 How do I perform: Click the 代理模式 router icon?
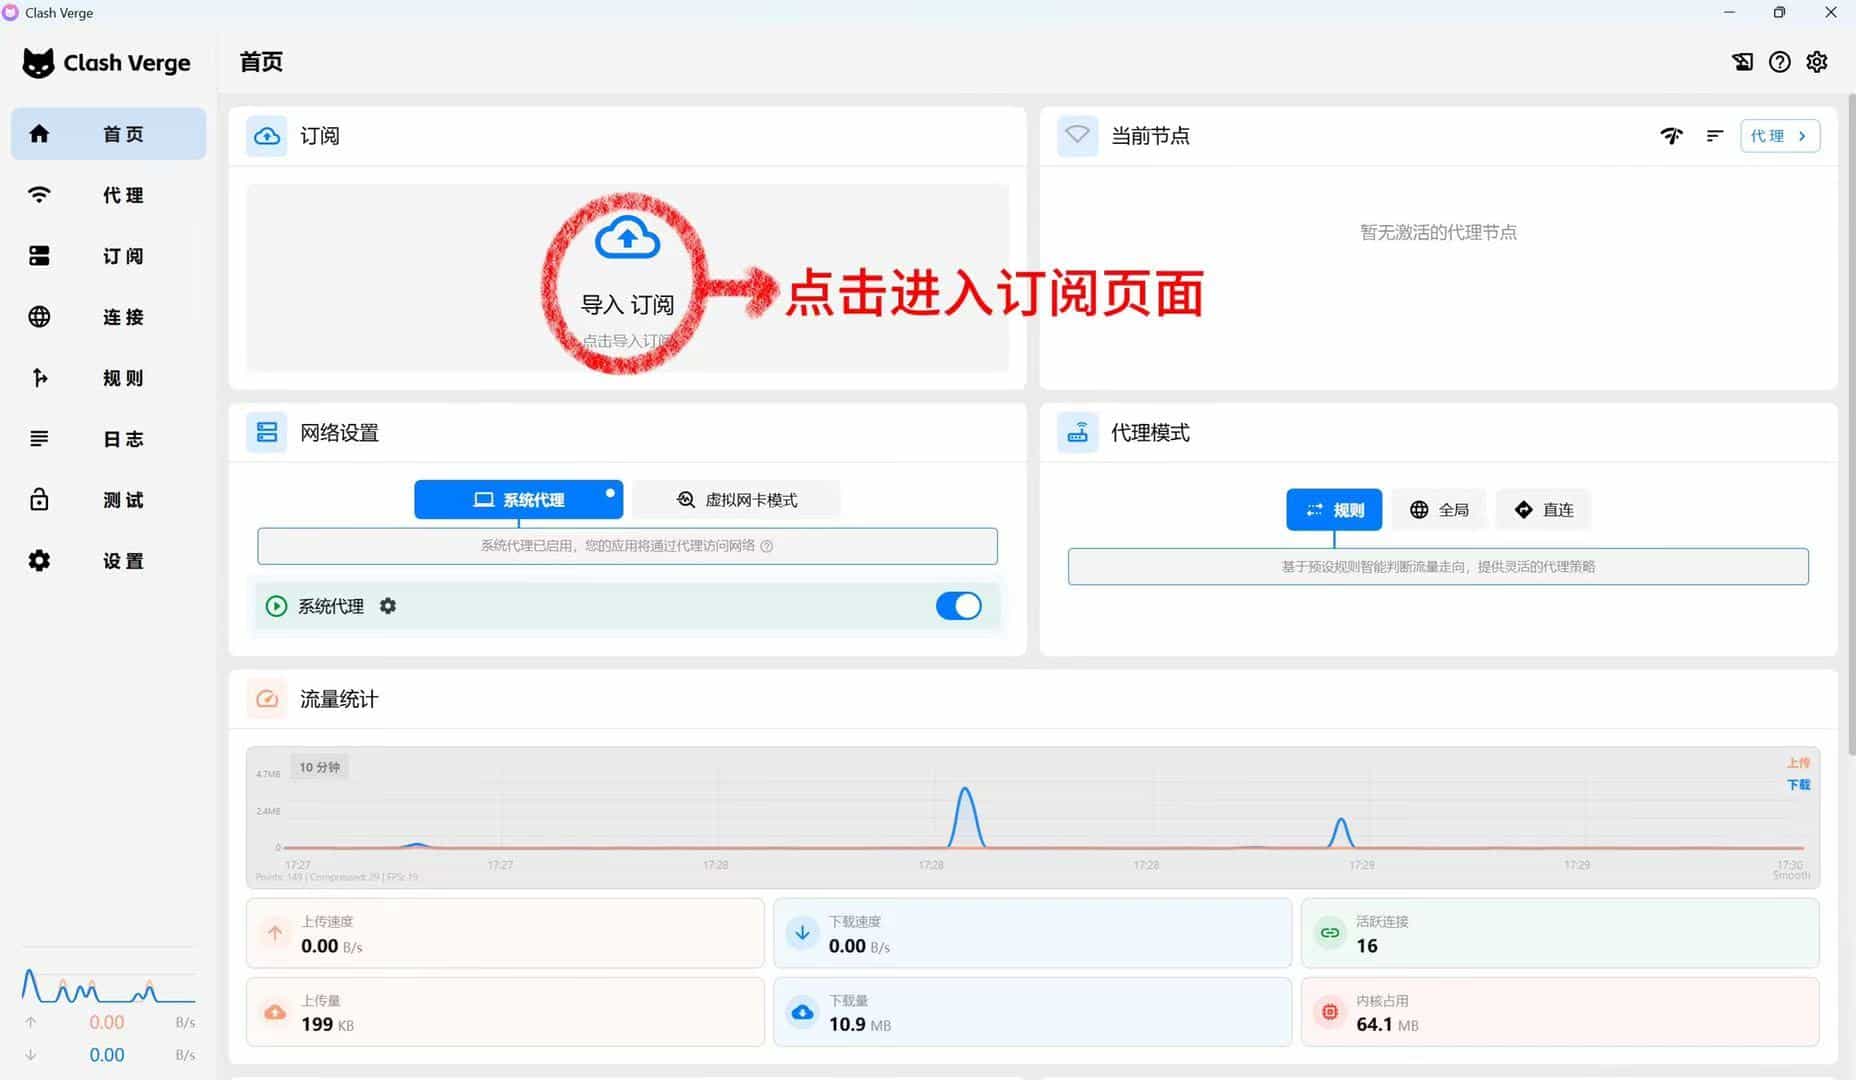1077,432
